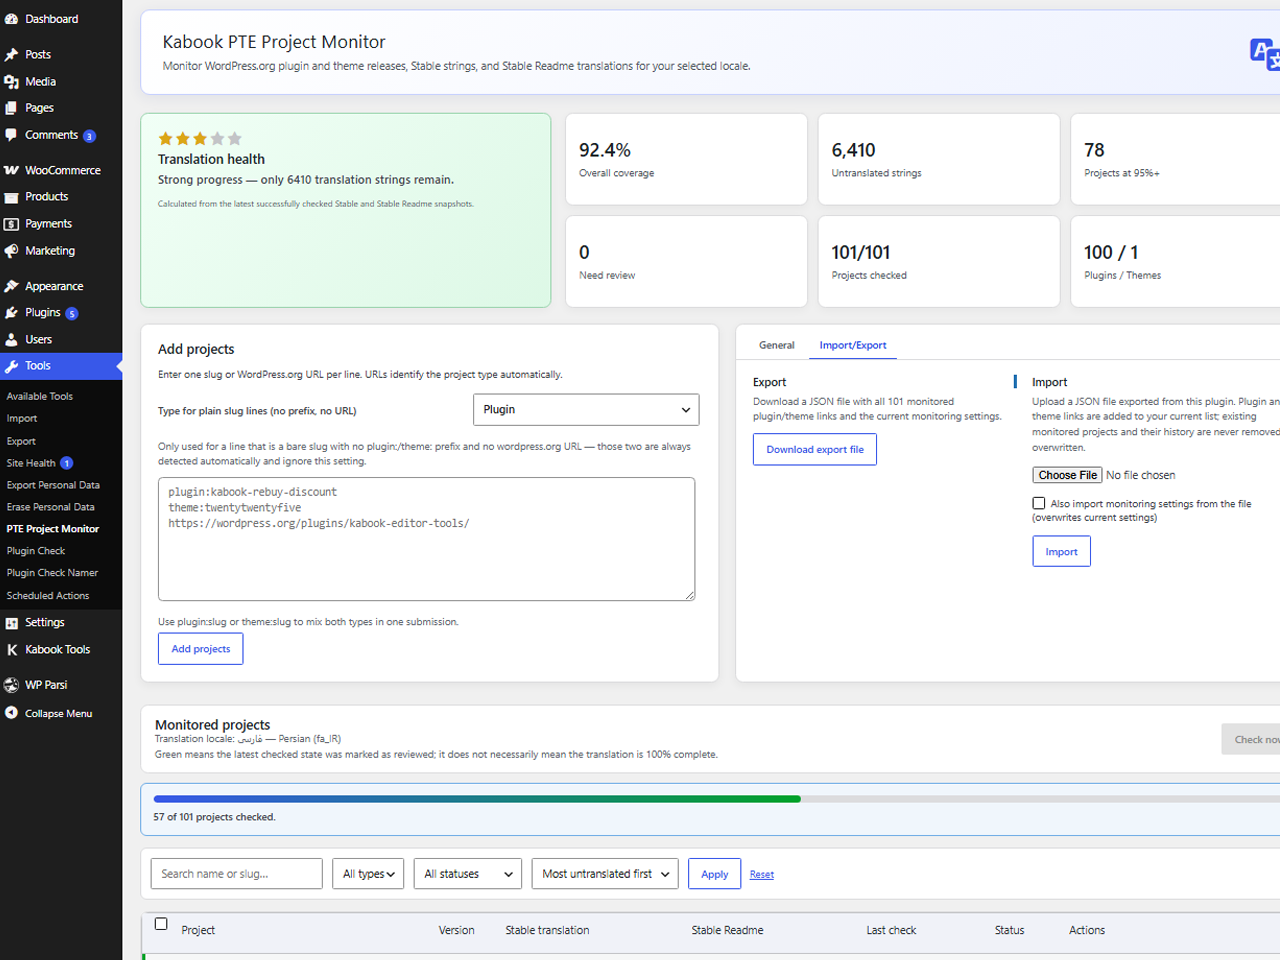Click the Plugins plug icon

(x=11, y=313)
